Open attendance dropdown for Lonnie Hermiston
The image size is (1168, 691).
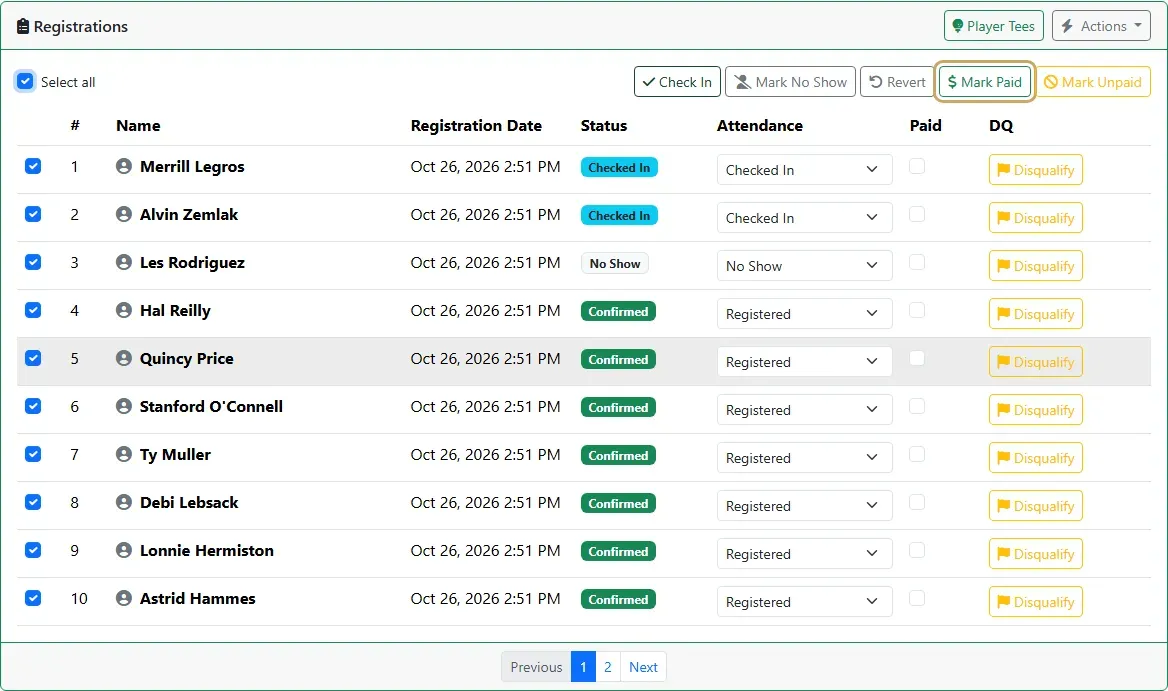tap(804, 554)
